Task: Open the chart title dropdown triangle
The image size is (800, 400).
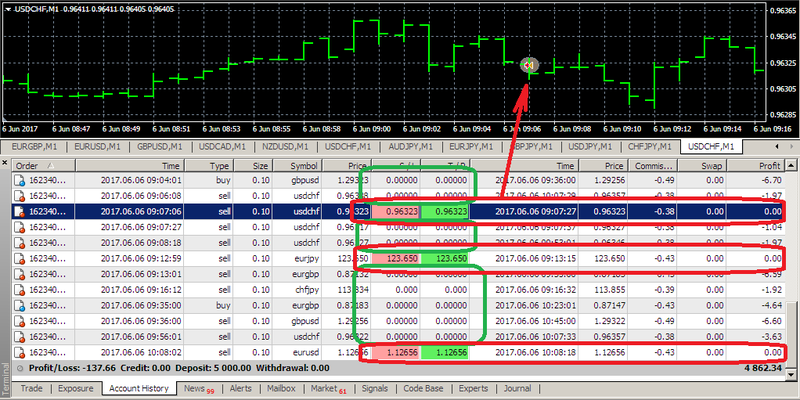Action: coord(9,9)
